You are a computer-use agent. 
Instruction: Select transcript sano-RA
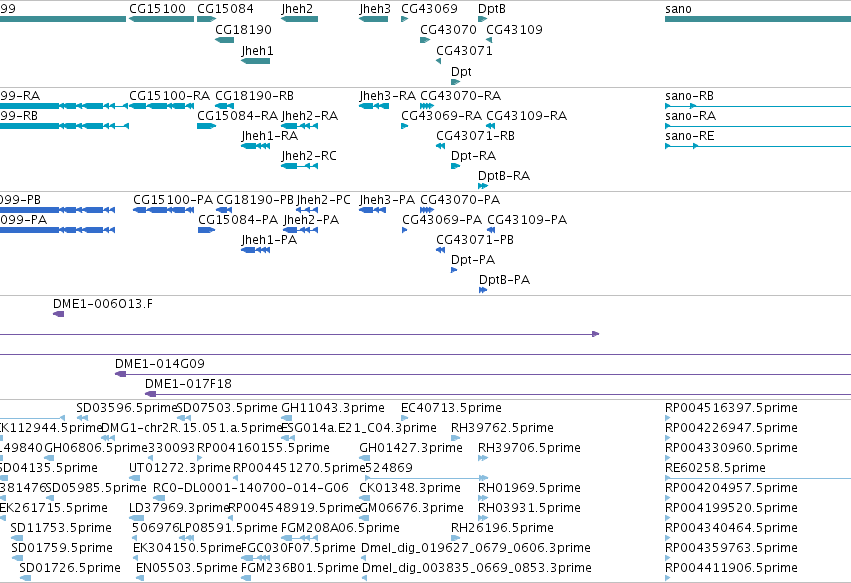pos(690,116)
